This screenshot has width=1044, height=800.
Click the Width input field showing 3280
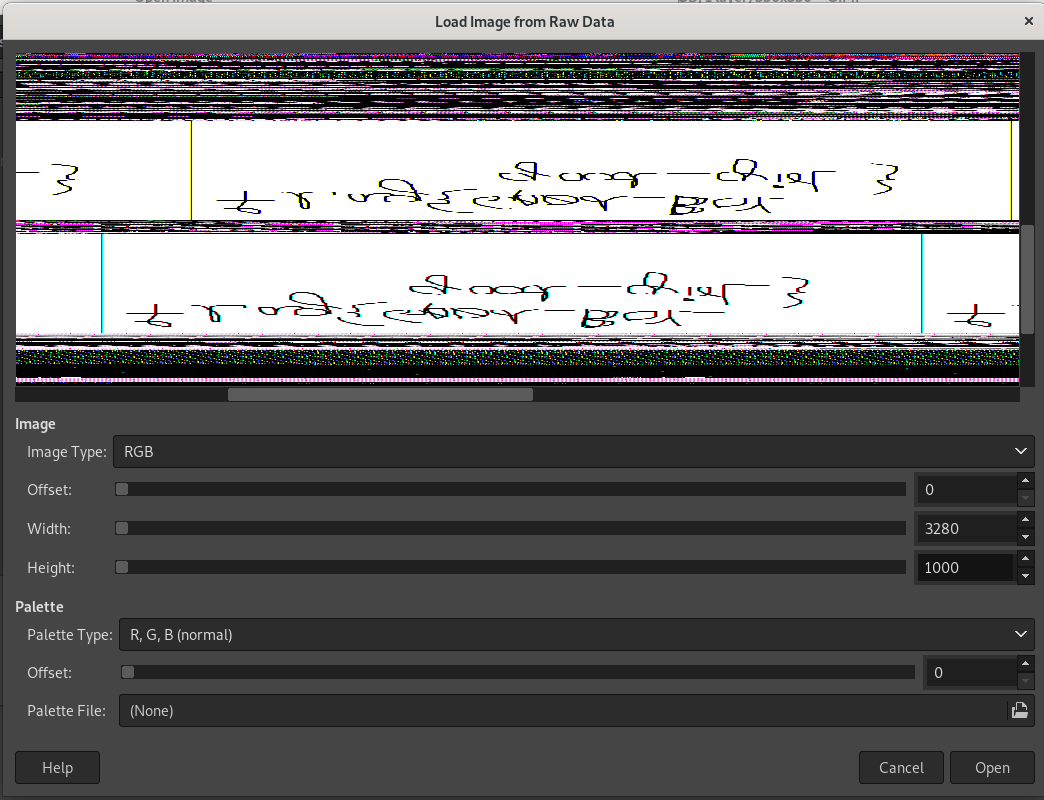(x=966, y=528)
